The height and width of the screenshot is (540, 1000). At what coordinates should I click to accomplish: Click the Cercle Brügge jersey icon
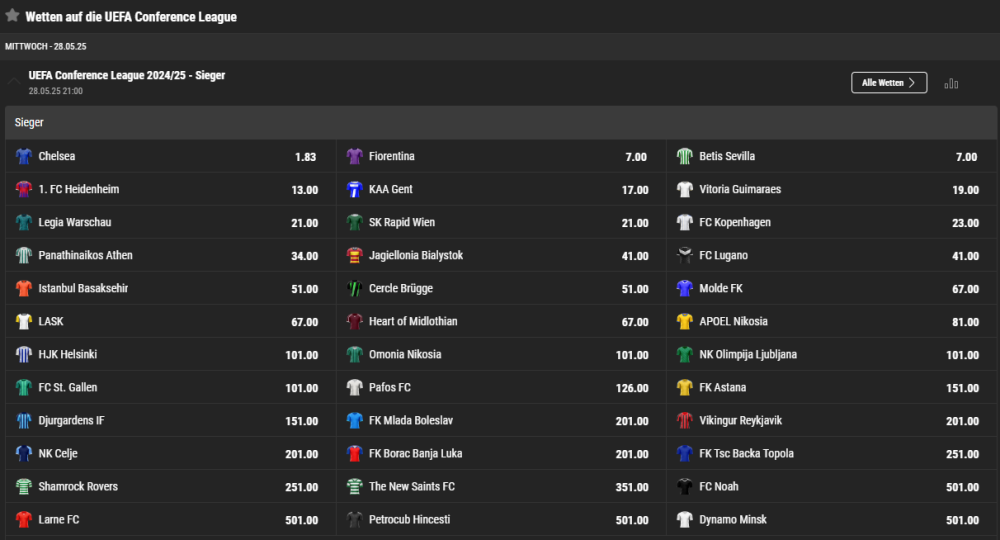pyautogui.click(x=354, y=289)
